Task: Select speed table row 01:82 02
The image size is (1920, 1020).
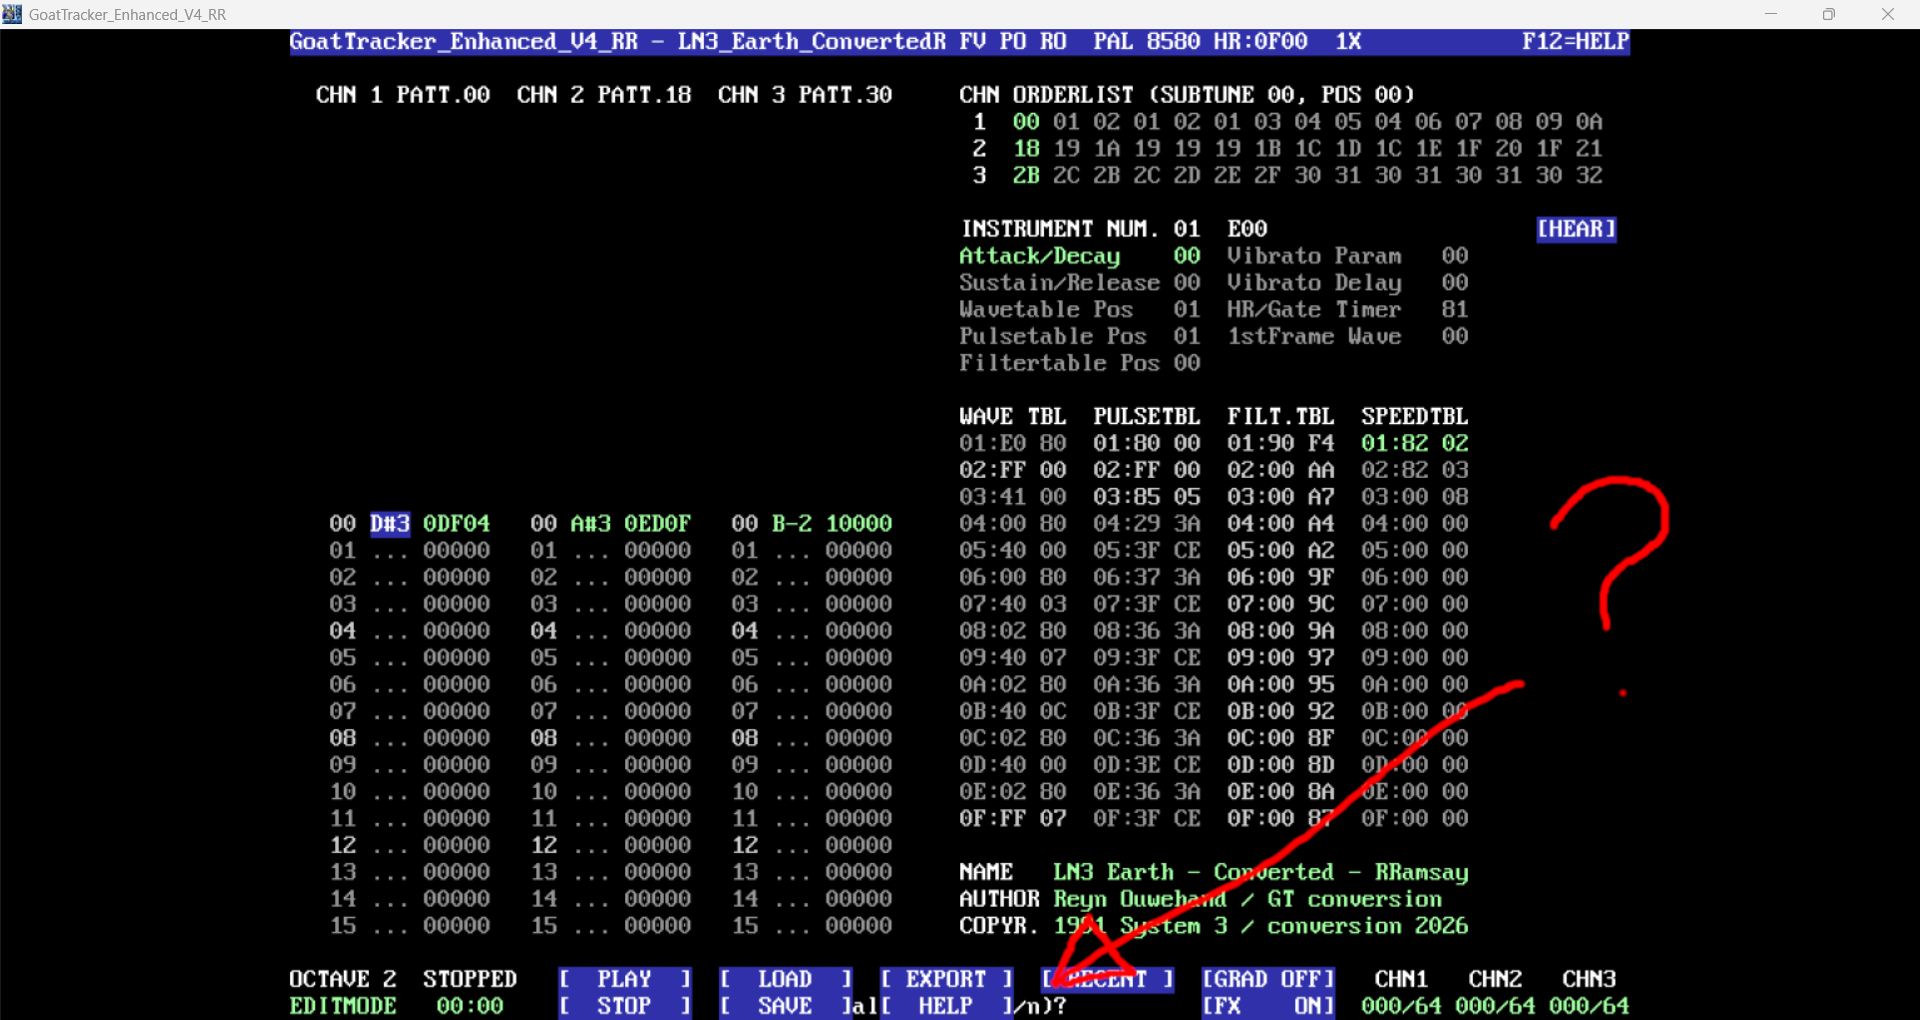Action: [x=1414, y=443]
